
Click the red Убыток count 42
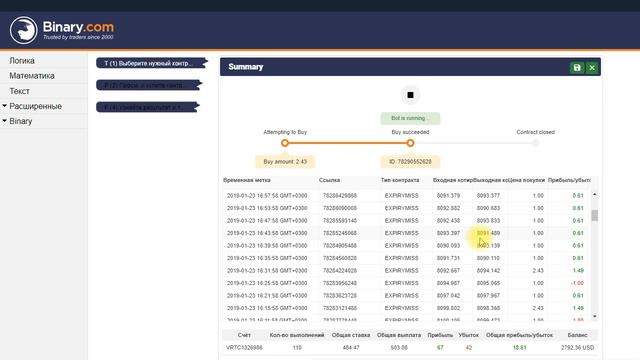[x=469, y=348]
